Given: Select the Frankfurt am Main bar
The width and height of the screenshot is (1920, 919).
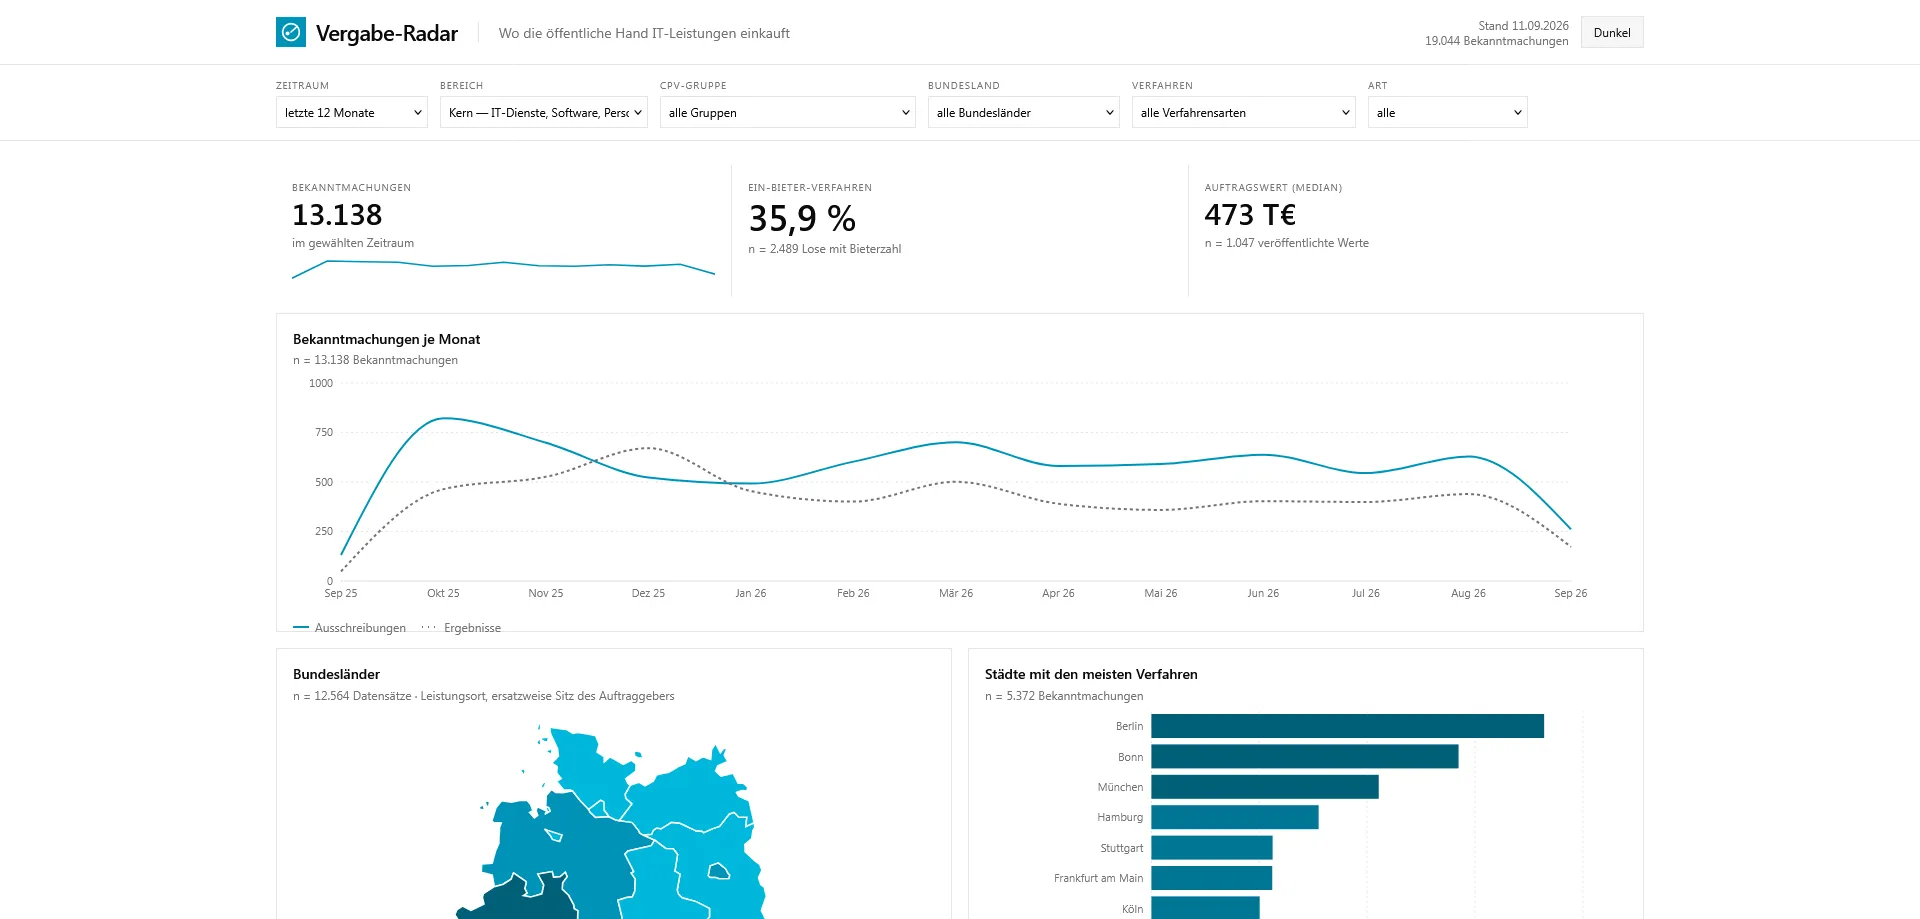Looking at the screenshot, I should pos(1211,878).
